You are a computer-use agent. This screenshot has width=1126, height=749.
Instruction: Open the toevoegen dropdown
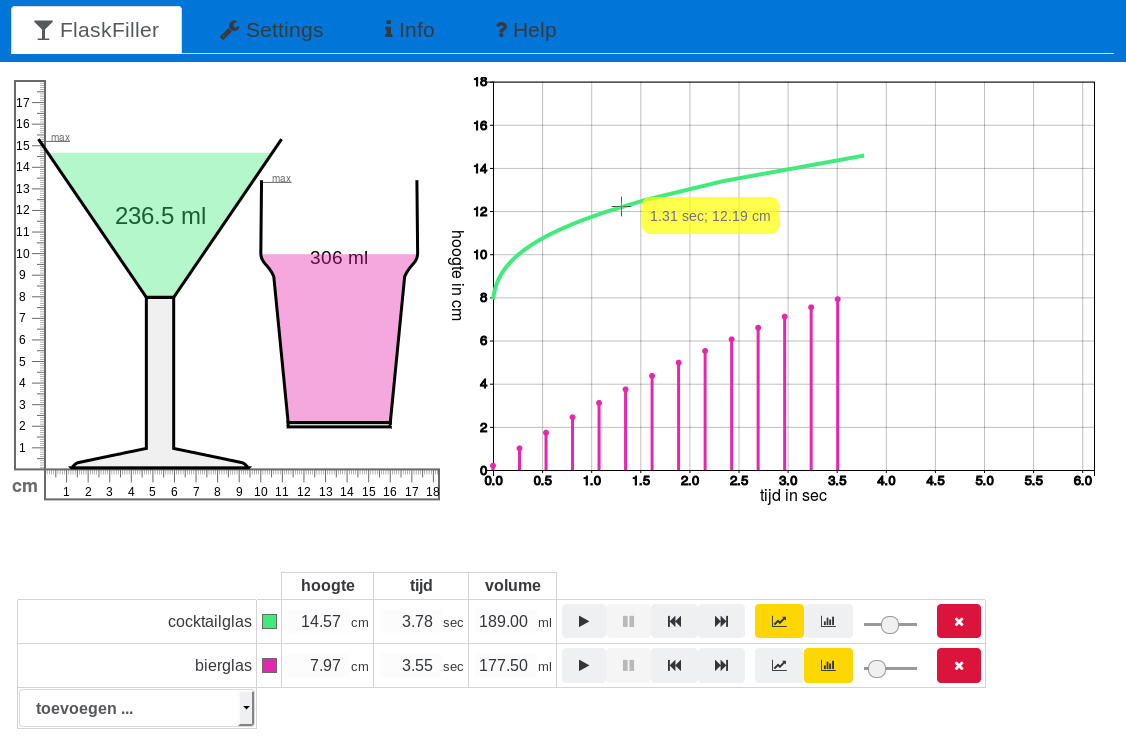click(x=136, y=708)
